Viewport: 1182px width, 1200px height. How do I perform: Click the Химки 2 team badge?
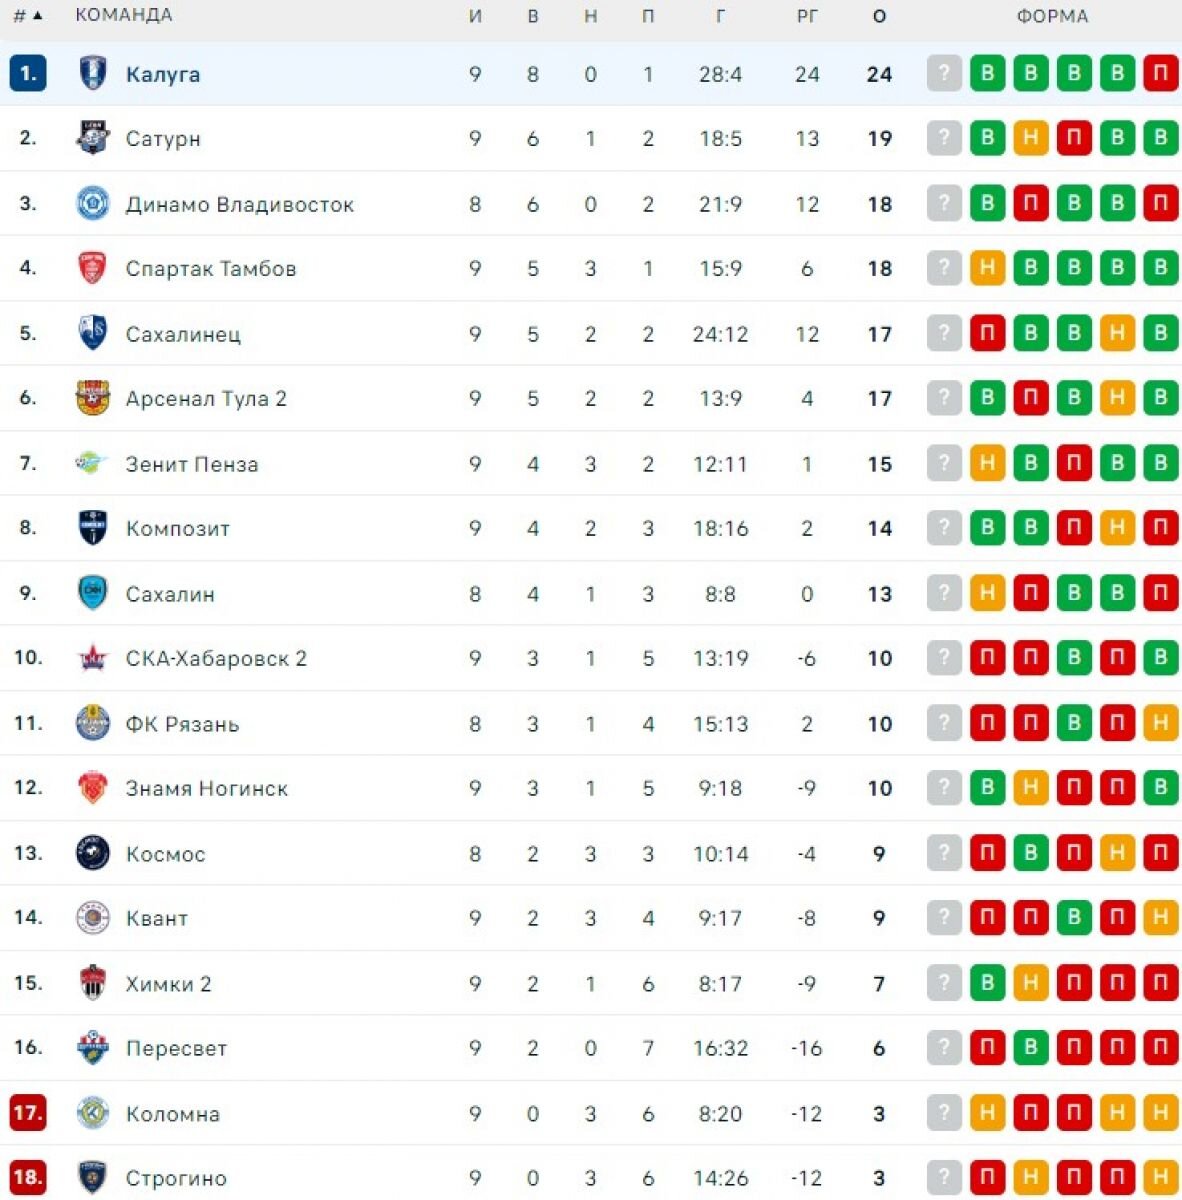93,984
